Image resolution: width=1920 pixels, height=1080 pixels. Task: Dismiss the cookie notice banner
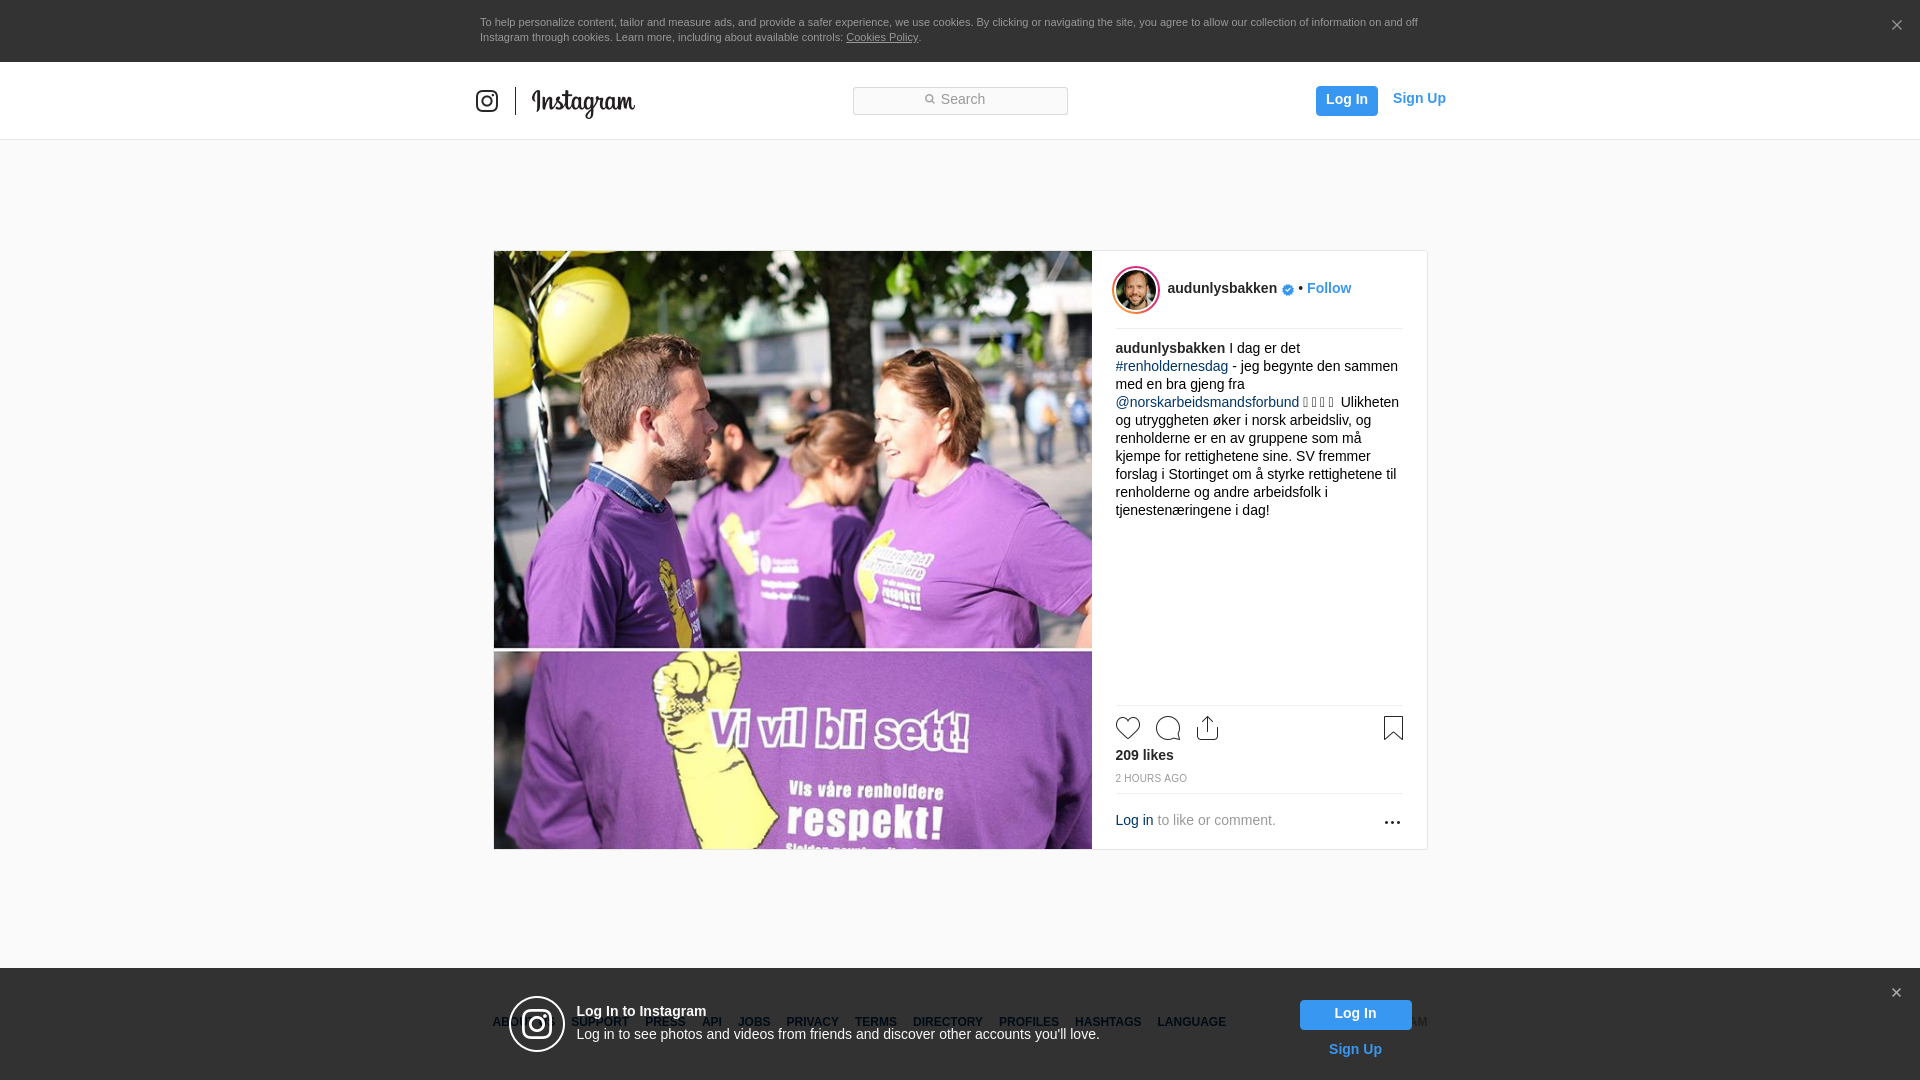(x=1896, y=26)
